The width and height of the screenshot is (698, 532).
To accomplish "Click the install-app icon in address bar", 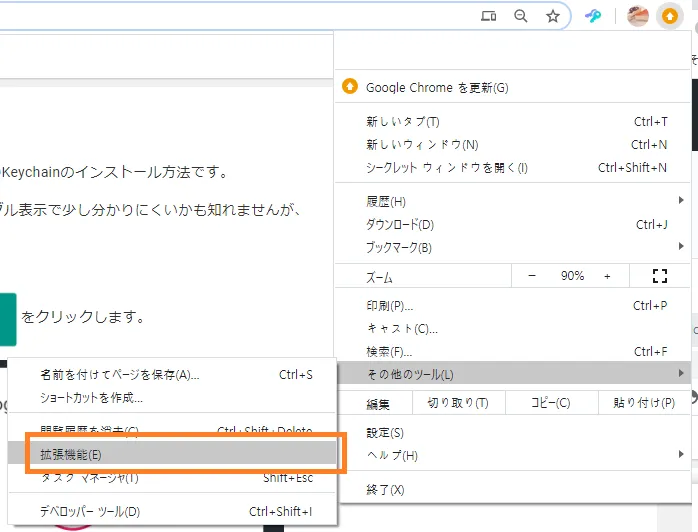I will (x=488, y=16).
